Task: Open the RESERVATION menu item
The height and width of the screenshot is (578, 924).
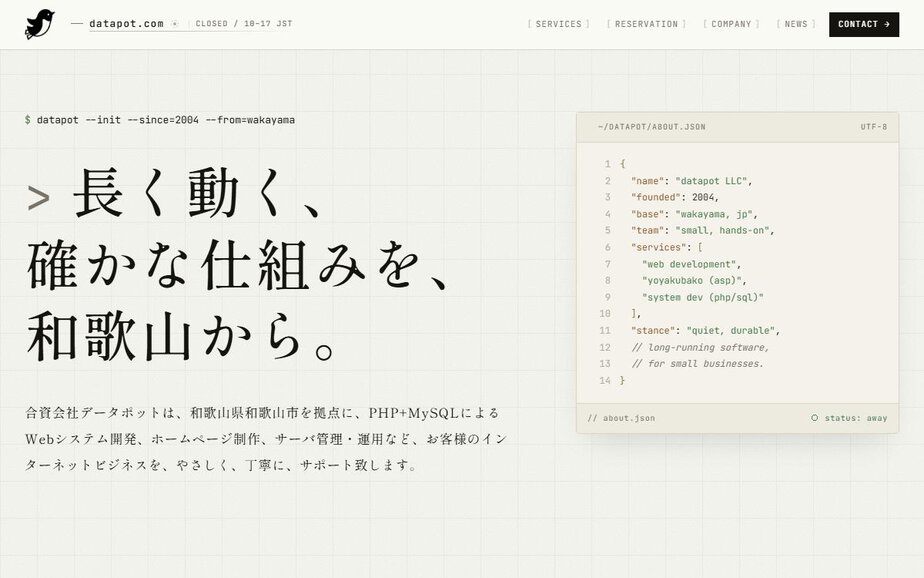Action: click(646, 24)
